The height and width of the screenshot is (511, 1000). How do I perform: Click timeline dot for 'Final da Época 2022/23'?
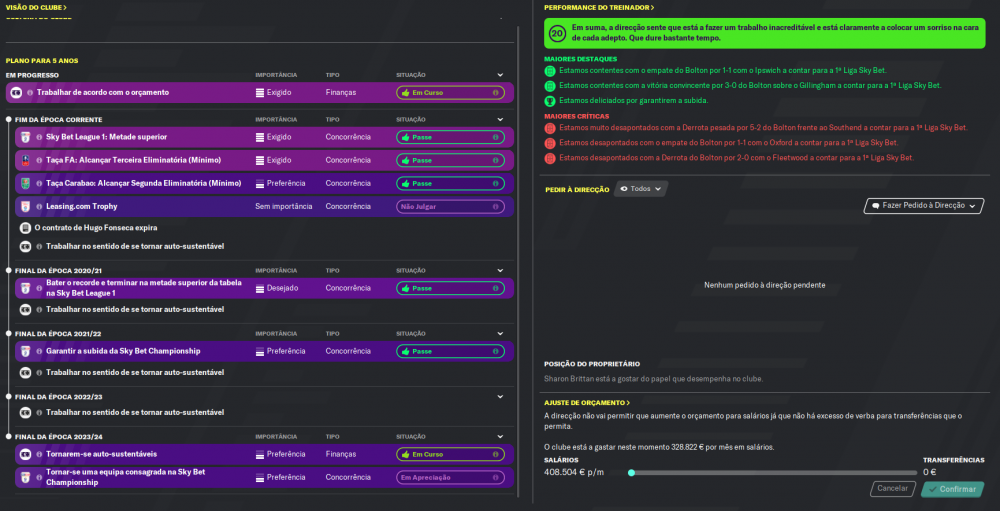(x=8, y=397)
